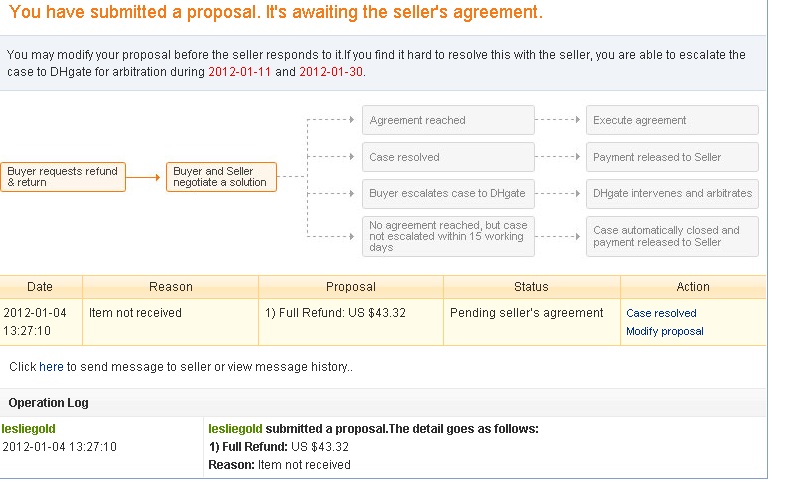Image resolution: width=789 pixels, height=482 pixels.
Task: Click the Proposal column header
Action: click(x=351, y=287)
